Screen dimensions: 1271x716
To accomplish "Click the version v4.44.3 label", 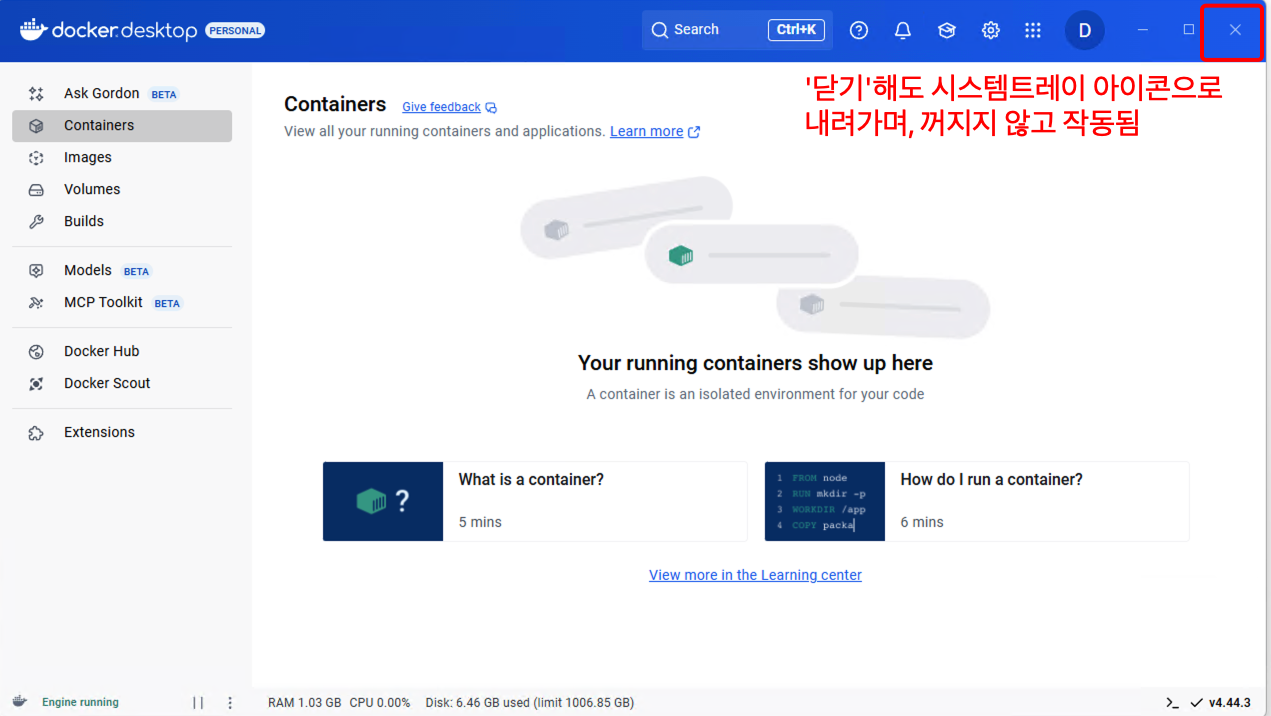I will [1230, 703].
